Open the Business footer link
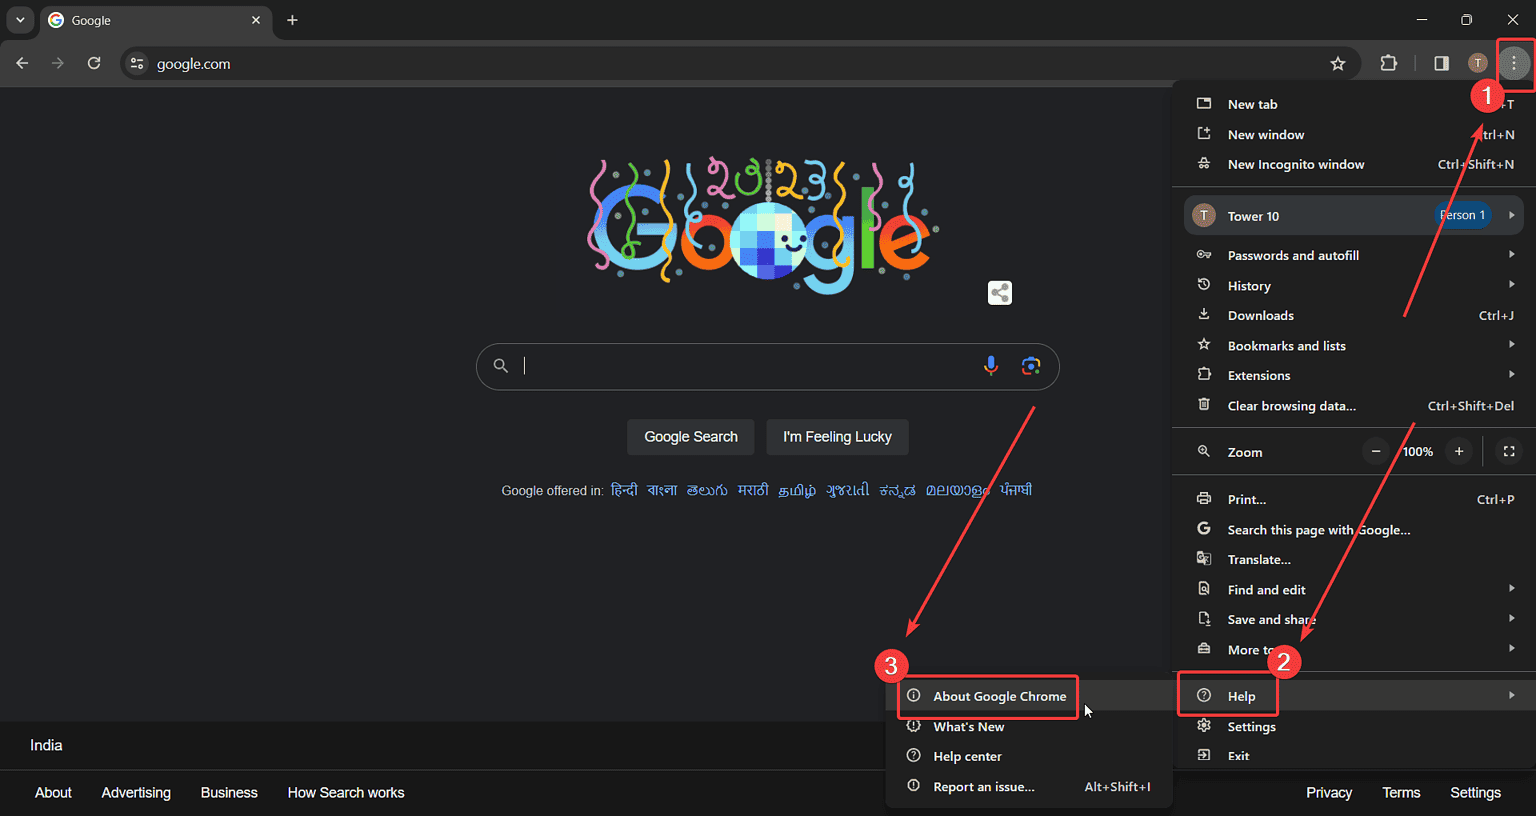 click(229, 793)
